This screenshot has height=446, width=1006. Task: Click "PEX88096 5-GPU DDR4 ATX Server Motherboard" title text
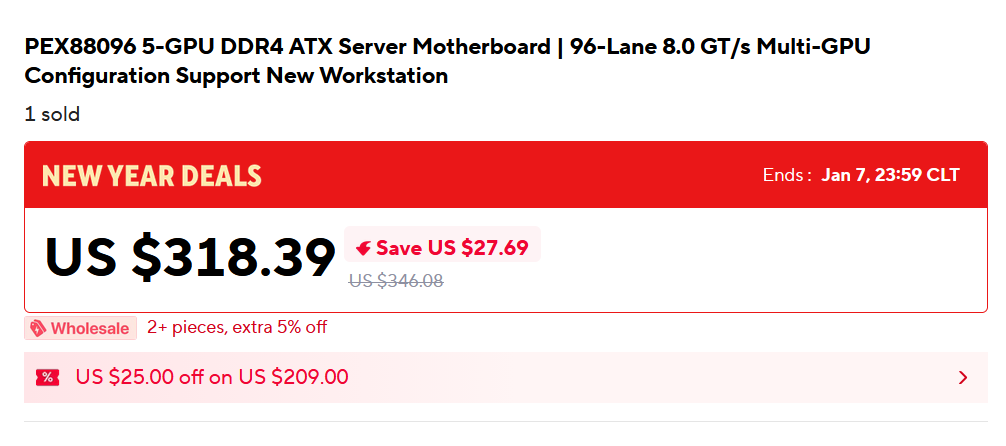[x=287, y=47]
